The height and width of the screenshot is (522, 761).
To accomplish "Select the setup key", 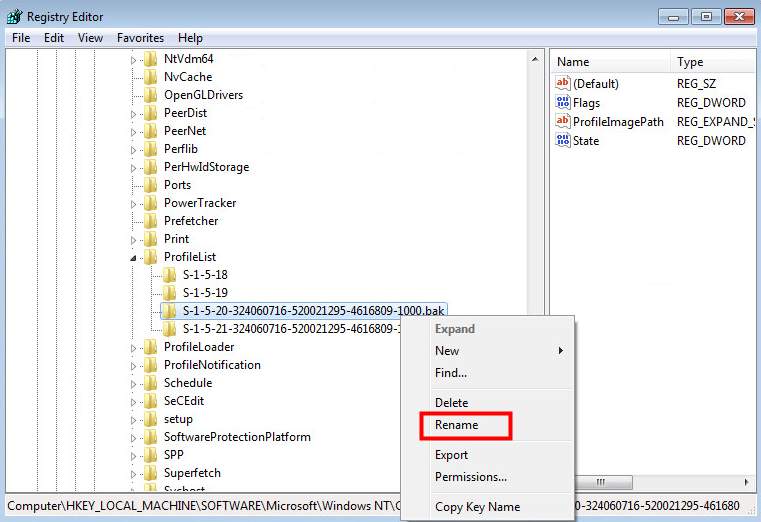I will pyautogui.click(x=178, y=419).
